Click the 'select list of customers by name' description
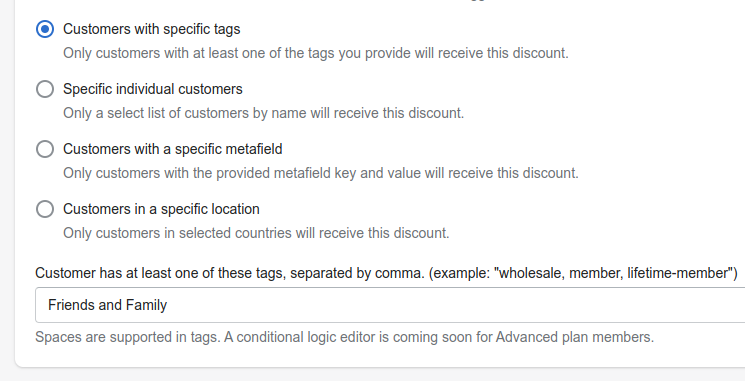This screenshot has width=745, height=381. (263, 113)
